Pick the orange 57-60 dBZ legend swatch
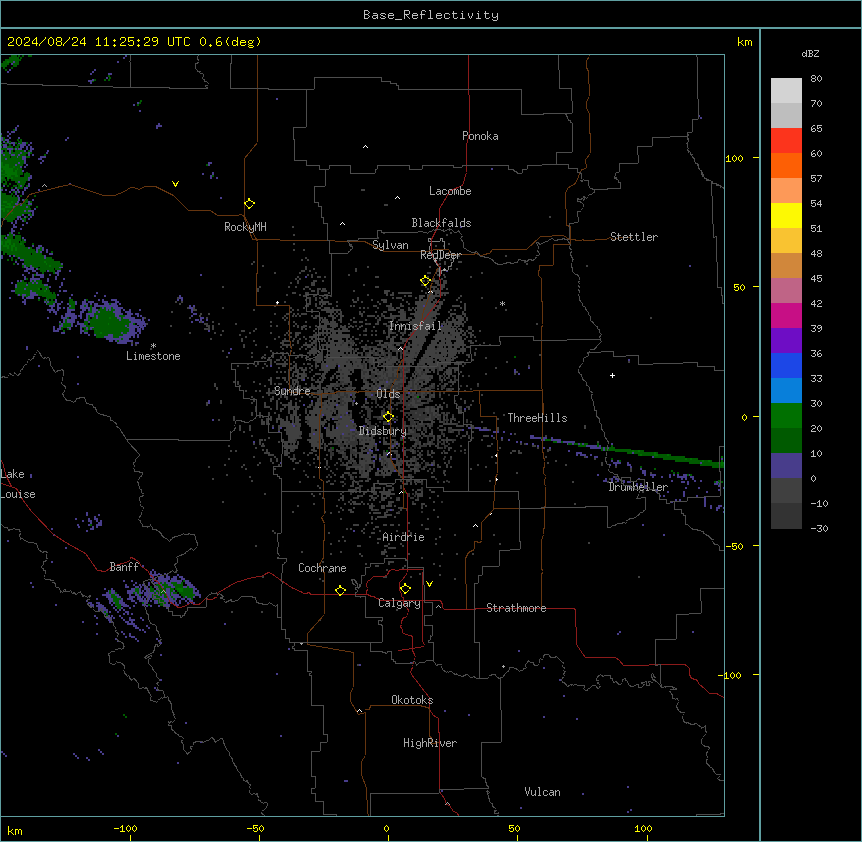Image resolution: width=862 pixels, height=842 pixels. pos(786,165)
